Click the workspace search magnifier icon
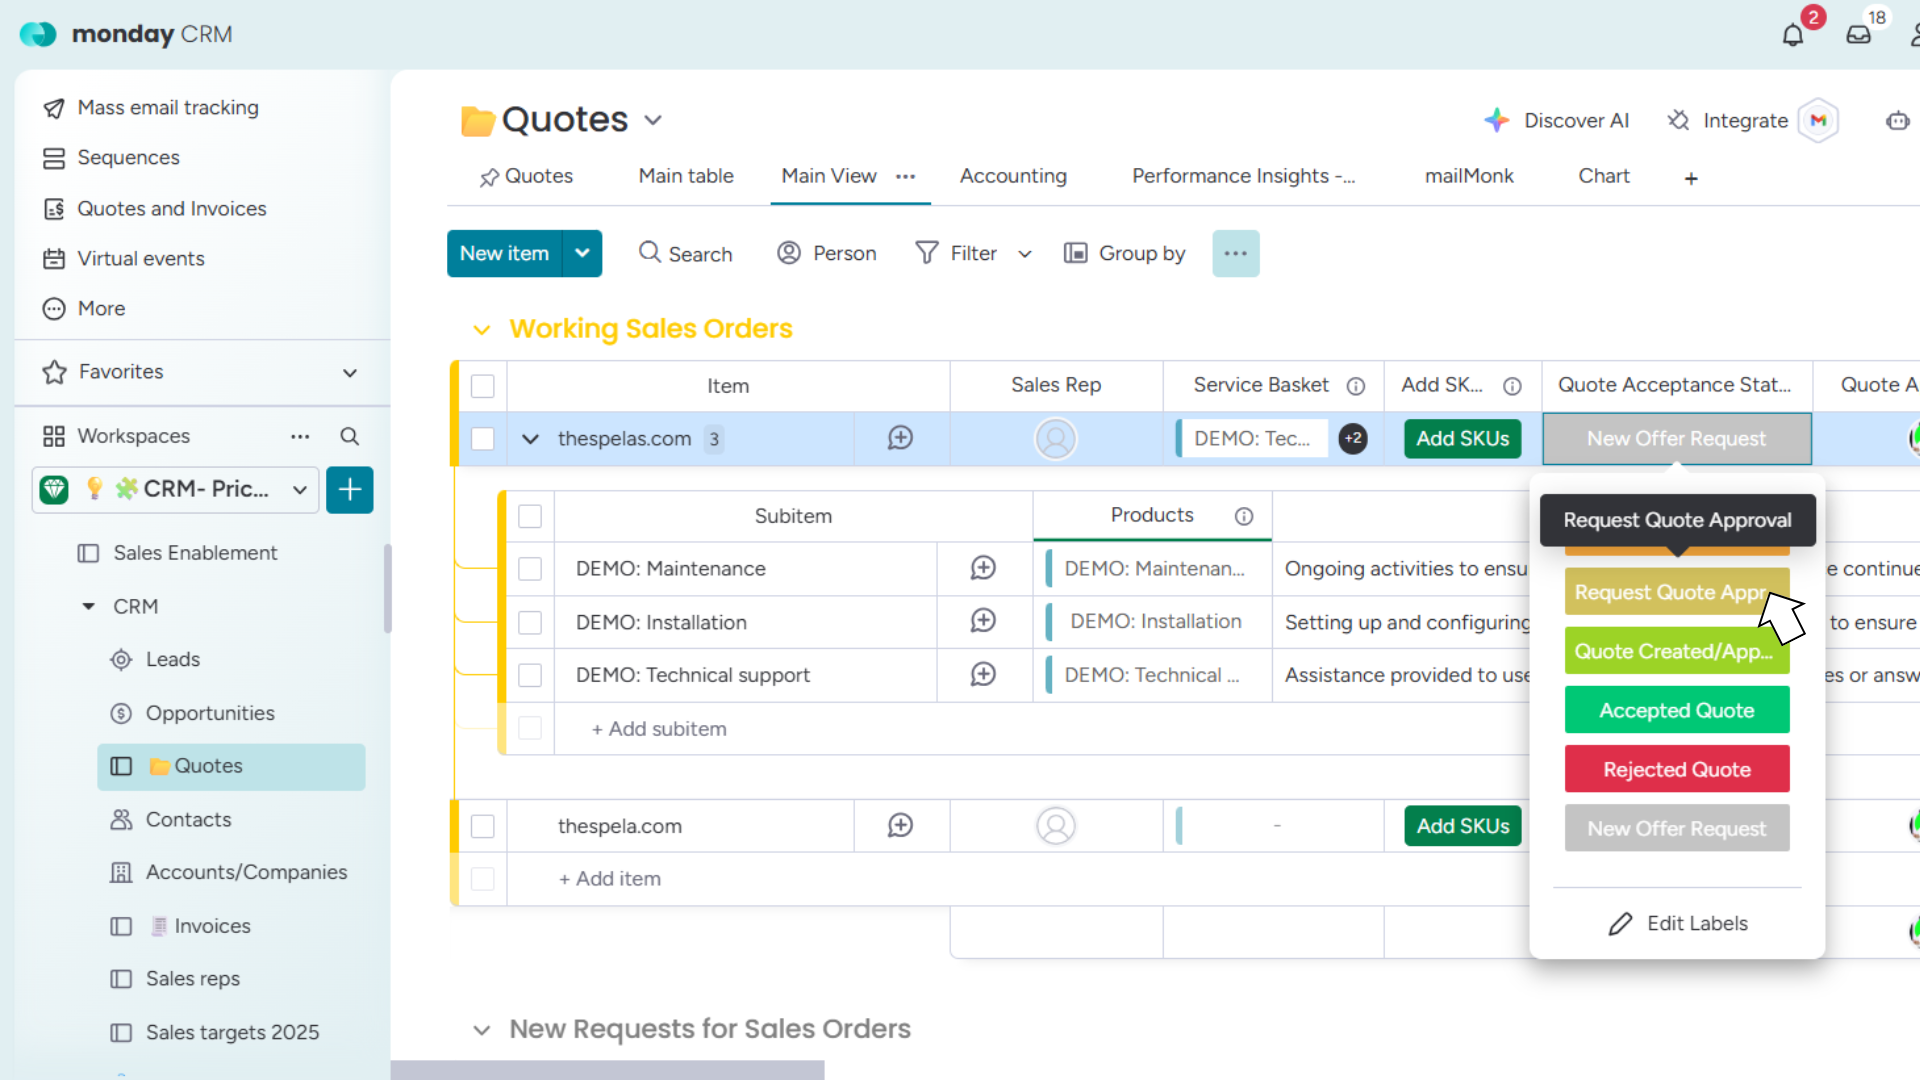 pyautogui.click(x=349, y=436)
